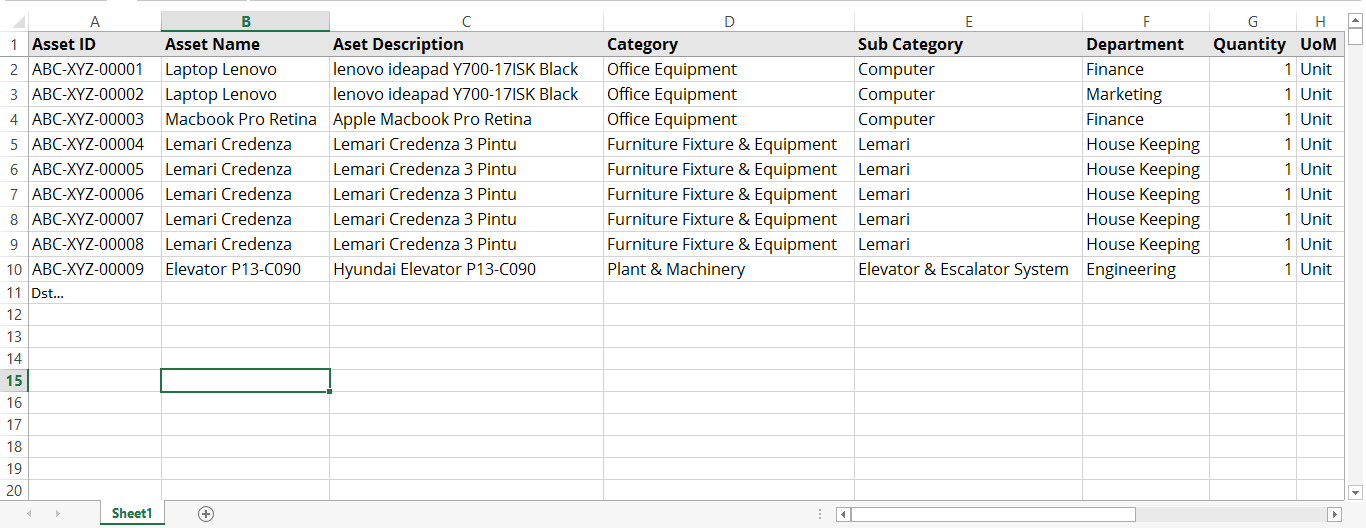This screenshot has width=1366, height=528.
Task: Select row 15 header
Action: [14, 381]
